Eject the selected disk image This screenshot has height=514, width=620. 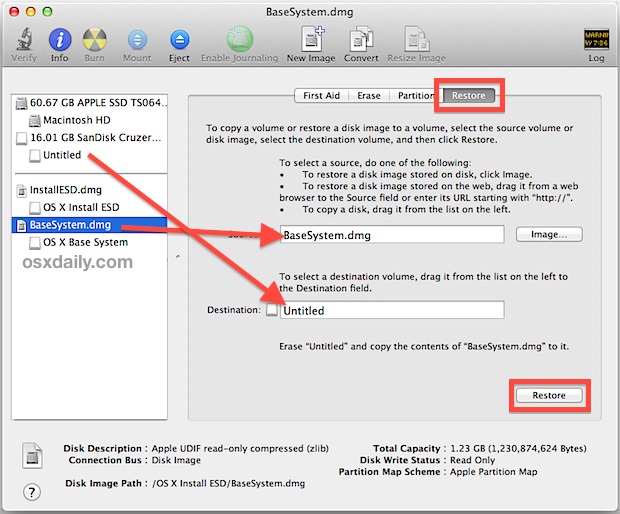pyautogui.click(x=180, y=40)
